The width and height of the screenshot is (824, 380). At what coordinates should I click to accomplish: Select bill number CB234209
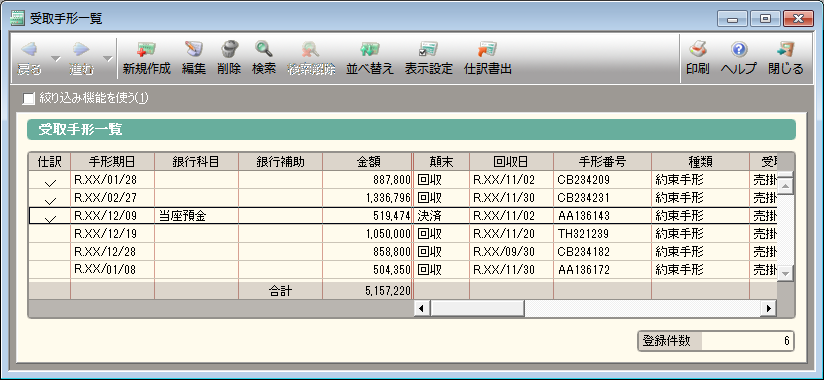602,180
